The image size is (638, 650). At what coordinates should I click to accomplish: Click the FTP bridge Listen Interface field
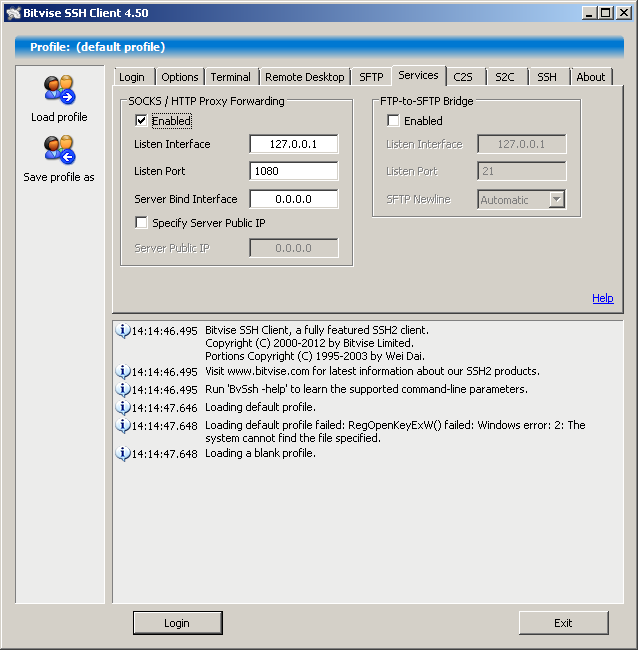(522, 144)
